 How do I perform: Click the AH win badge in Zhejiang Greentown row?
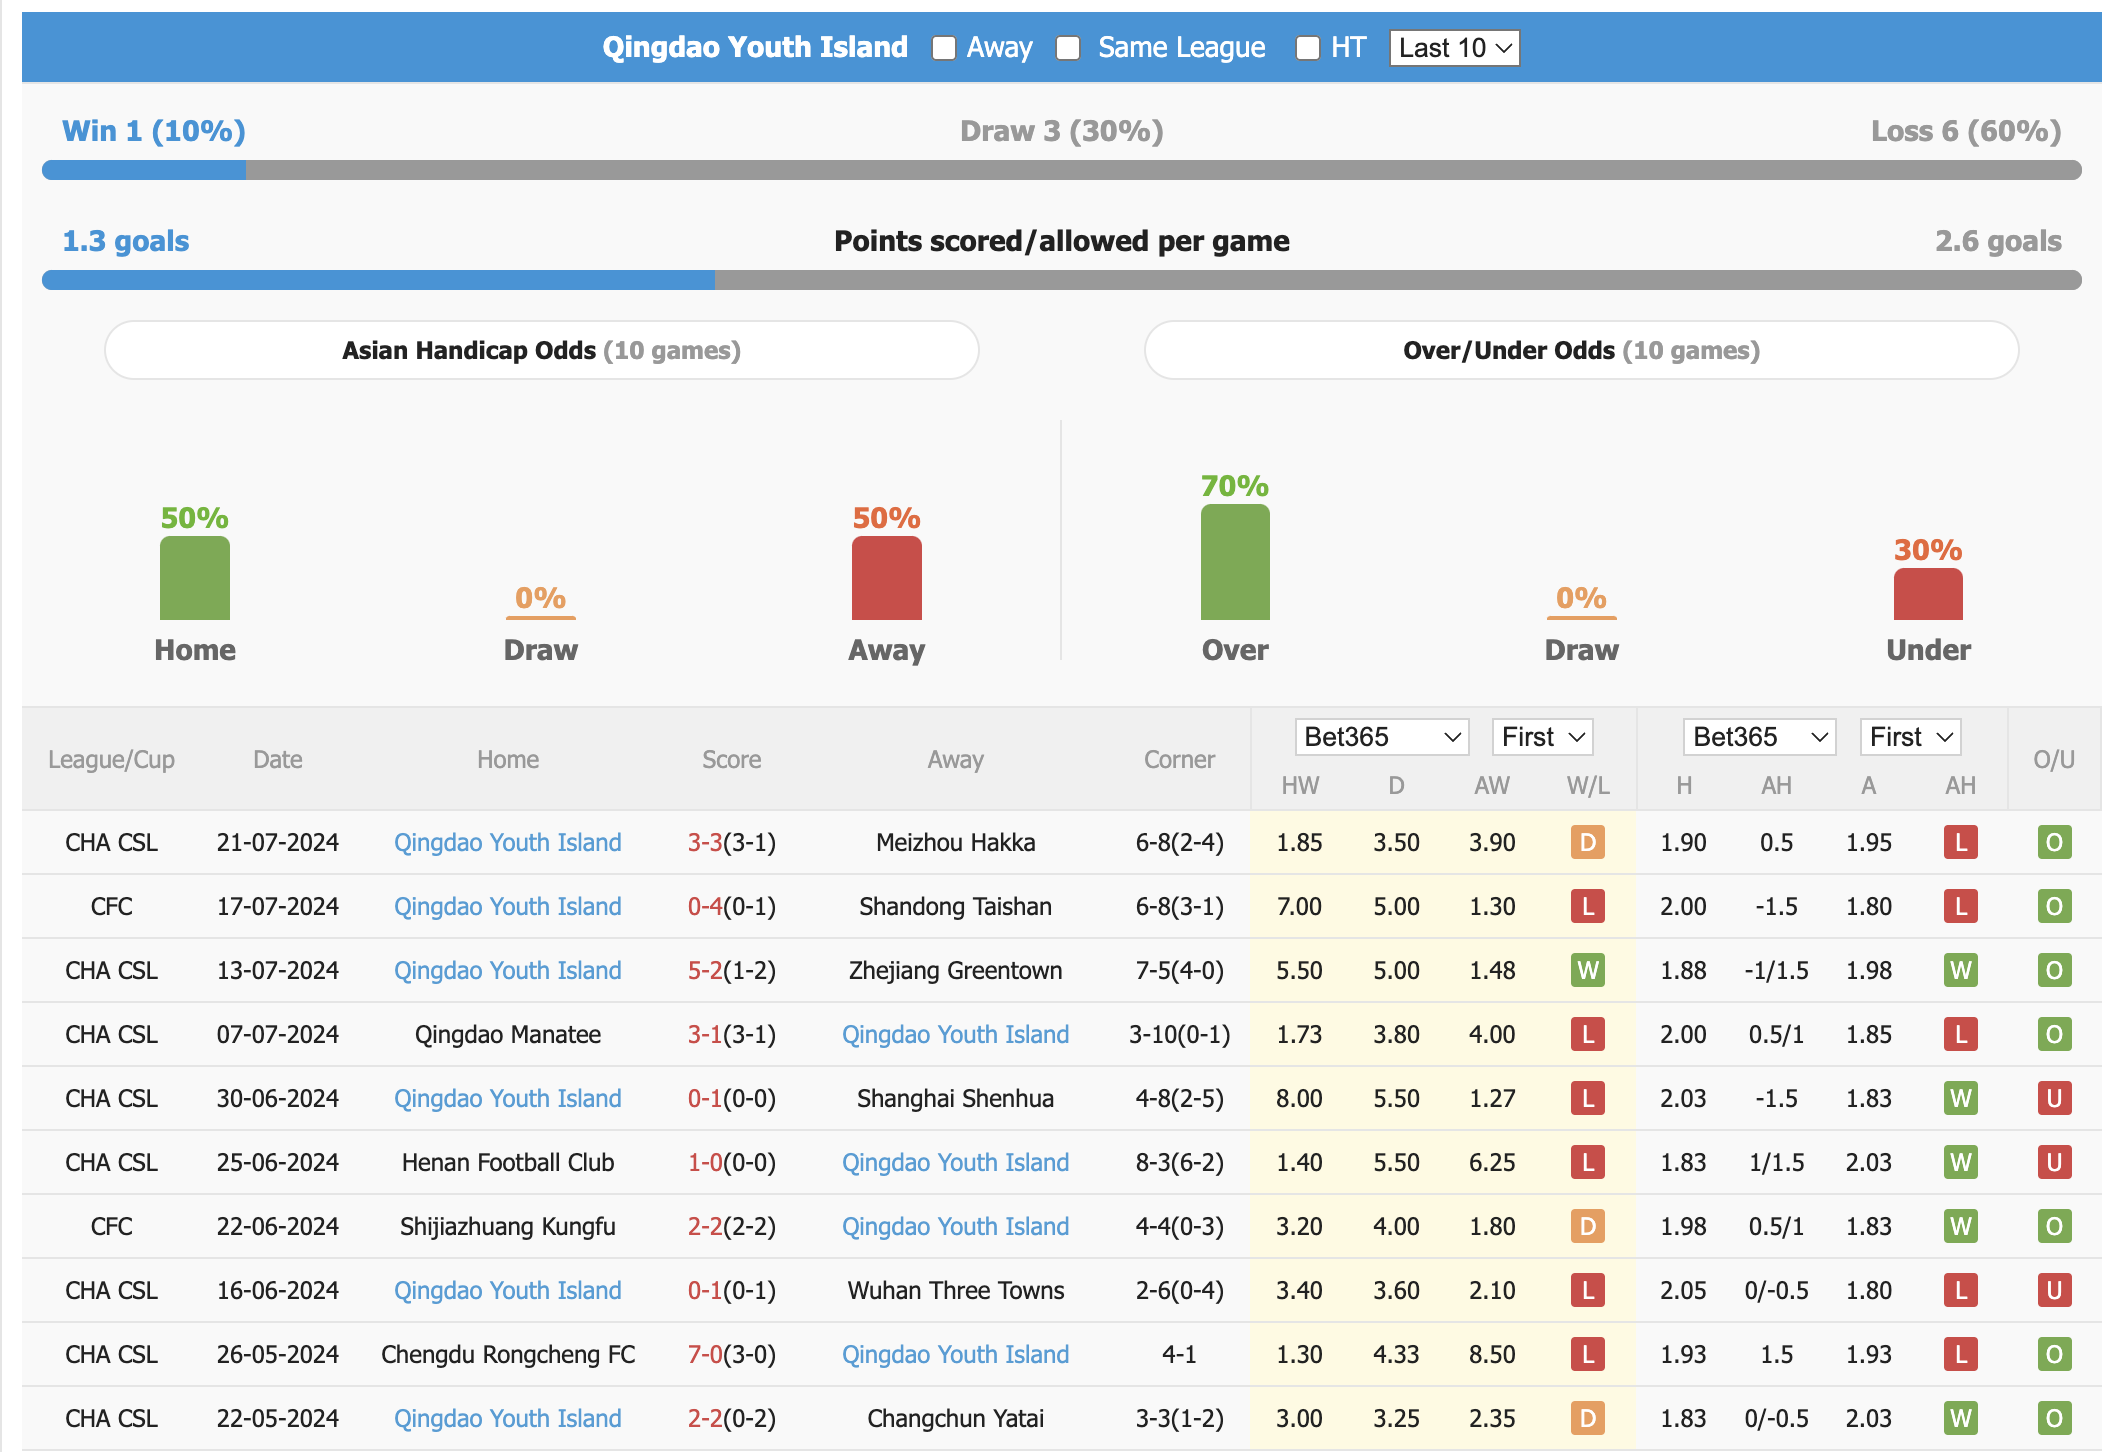1961,971
